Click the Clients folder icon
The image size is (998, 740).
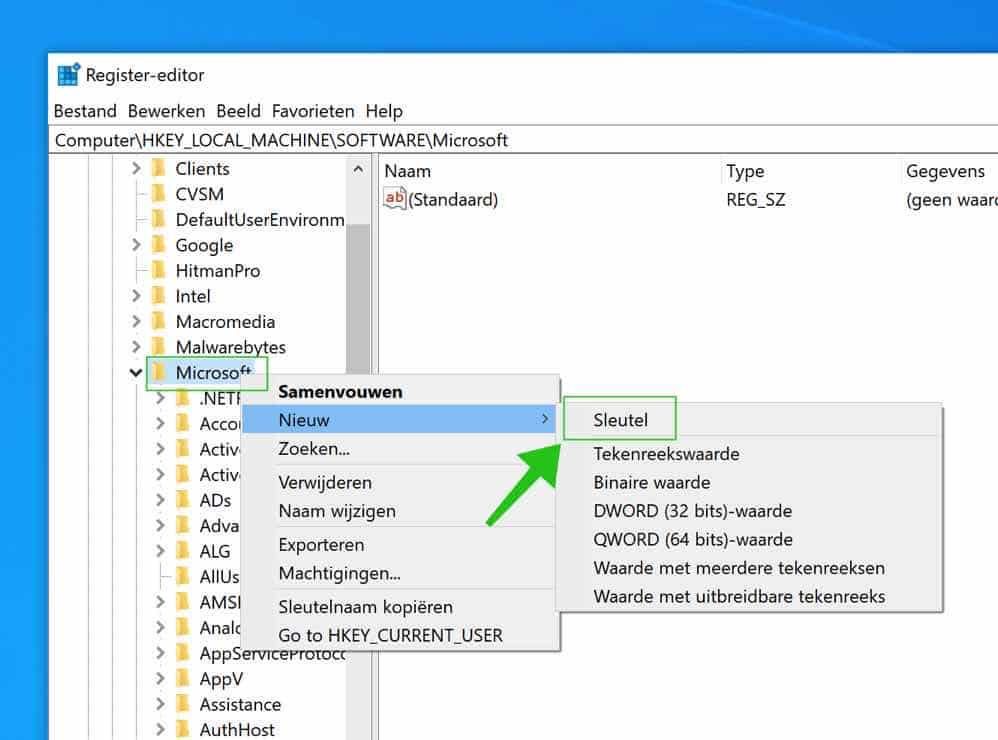tap(159, 169)
